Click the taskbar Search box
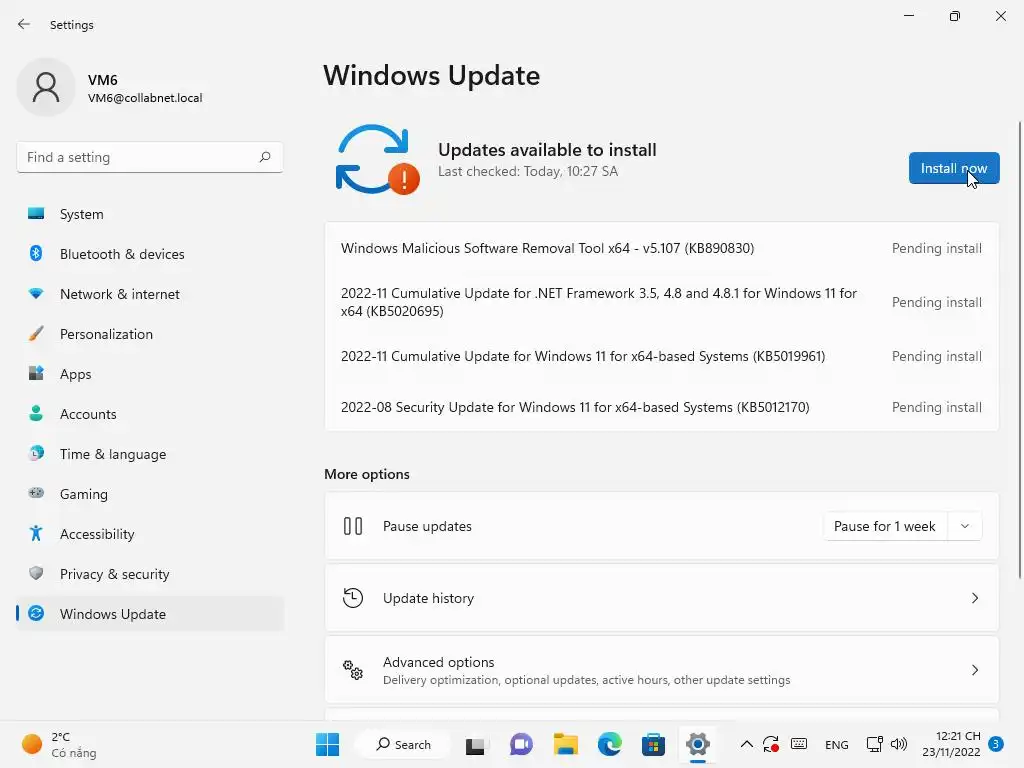The image size is (1024, 768). click(x=404, y=744)
